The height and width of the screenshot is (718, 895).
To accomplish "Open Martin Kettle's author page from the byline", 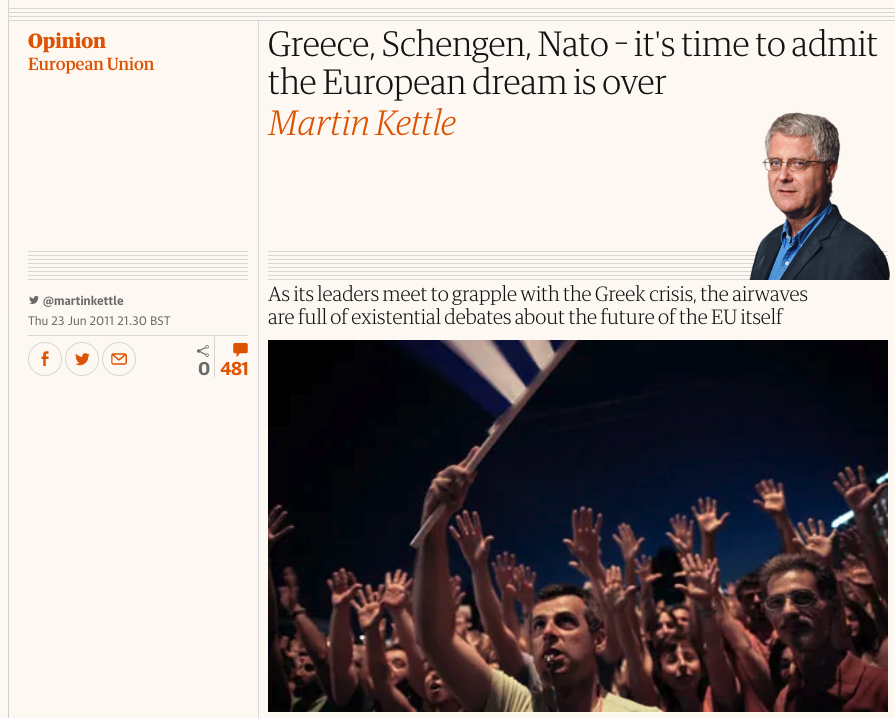I will pos(362,123).
